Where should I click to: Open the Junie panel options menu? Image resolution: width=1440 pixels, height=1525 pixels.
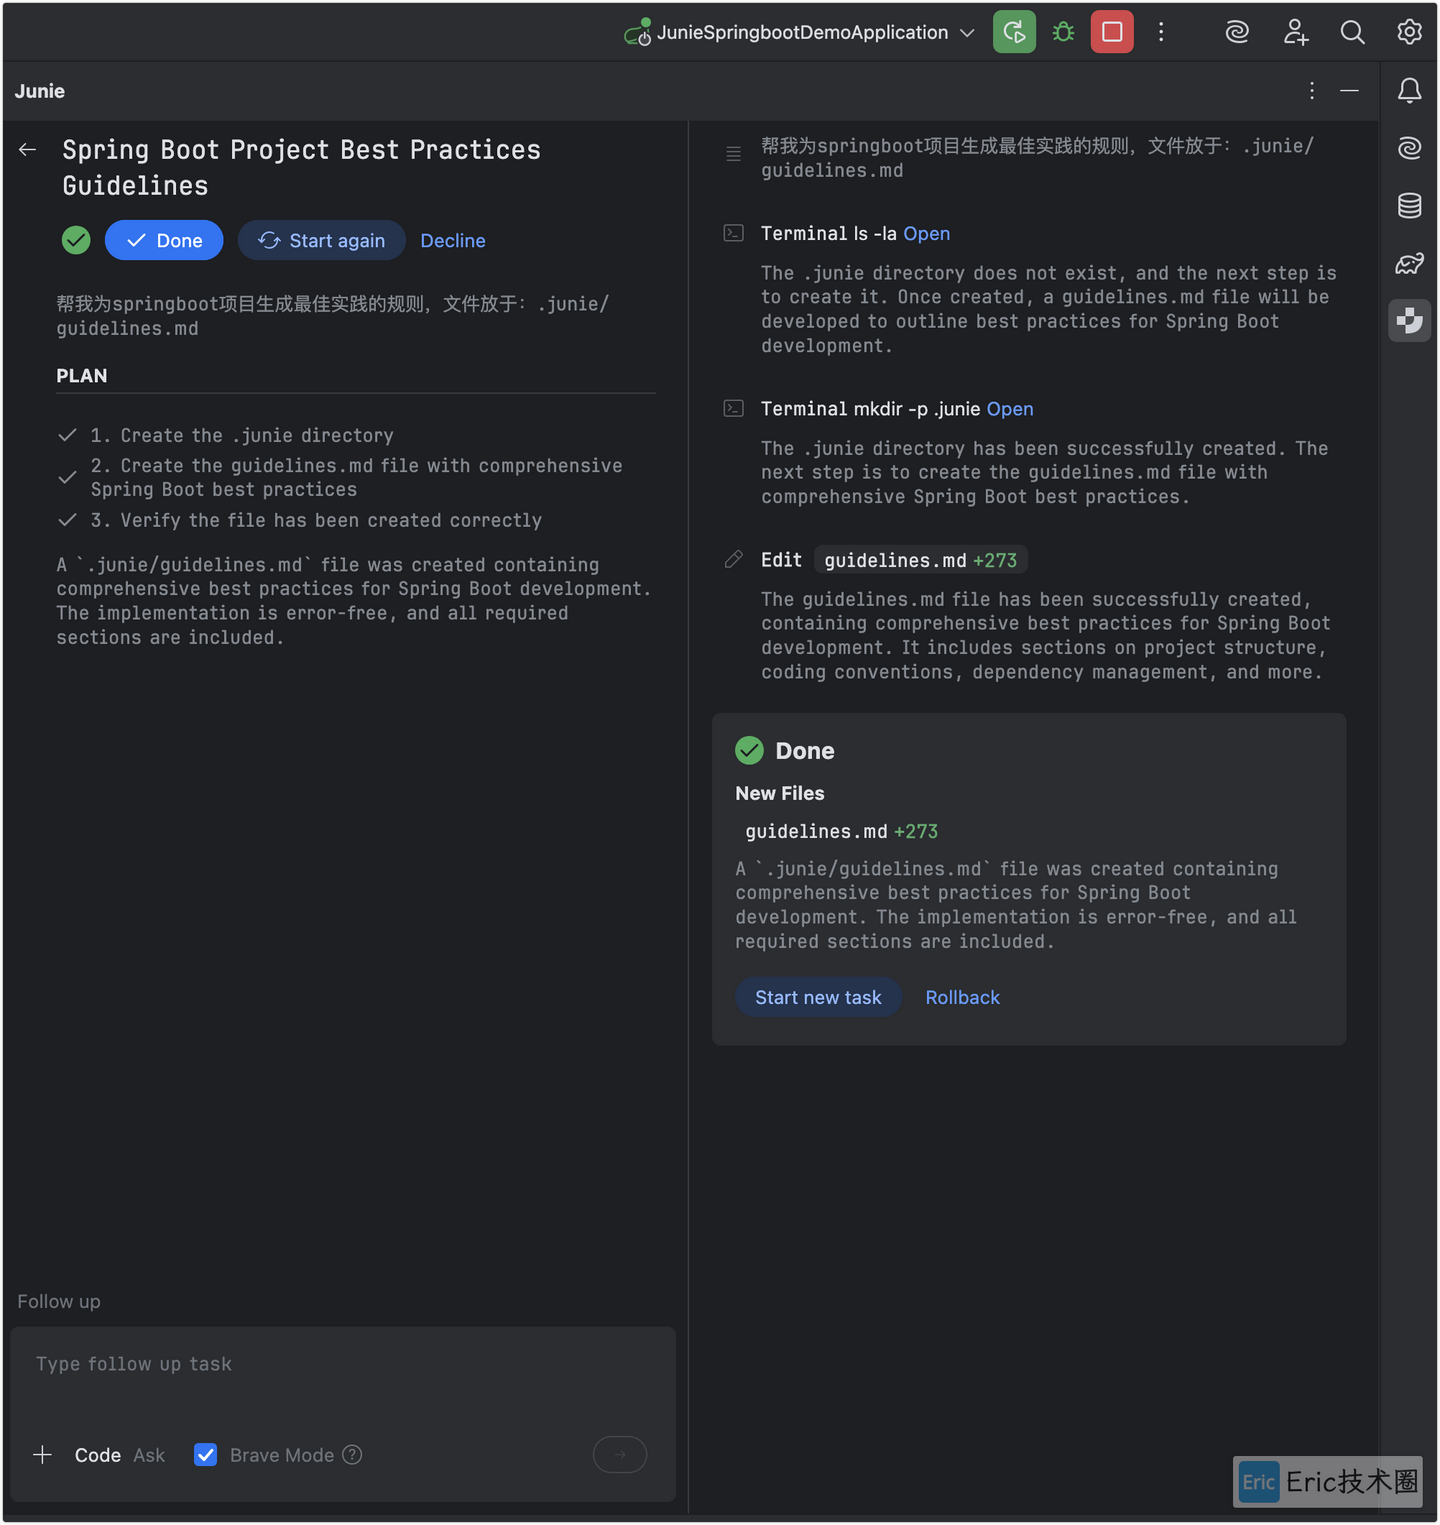[1311, 90]
